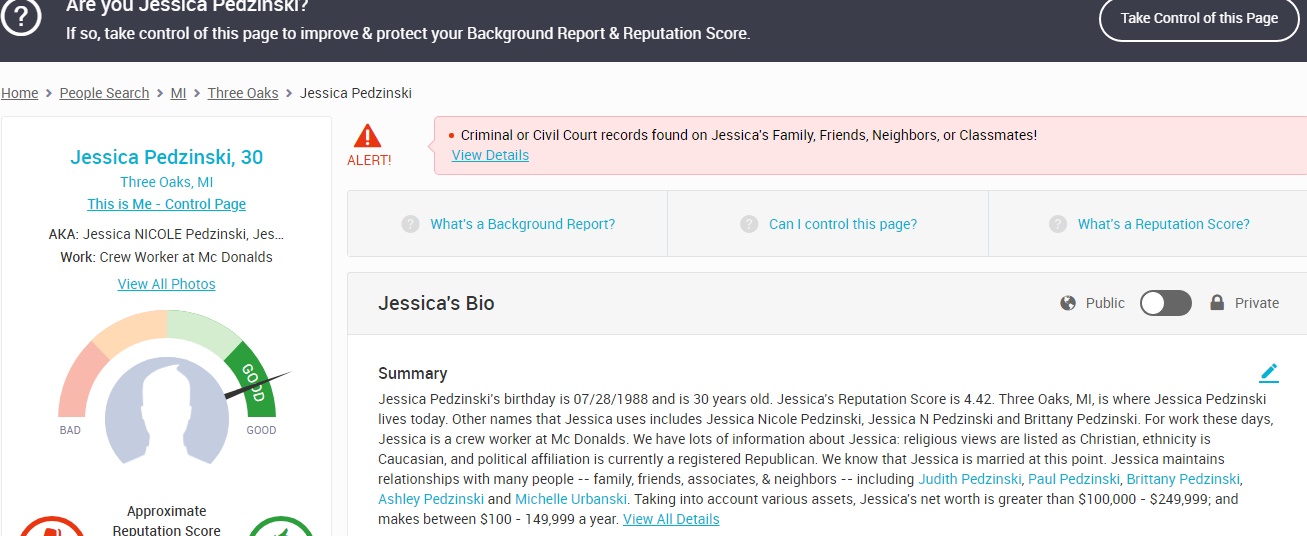Open Paul Pedzinski's profile link
The height and width of the screenshot is (536, 1307).
point(1076,479)
